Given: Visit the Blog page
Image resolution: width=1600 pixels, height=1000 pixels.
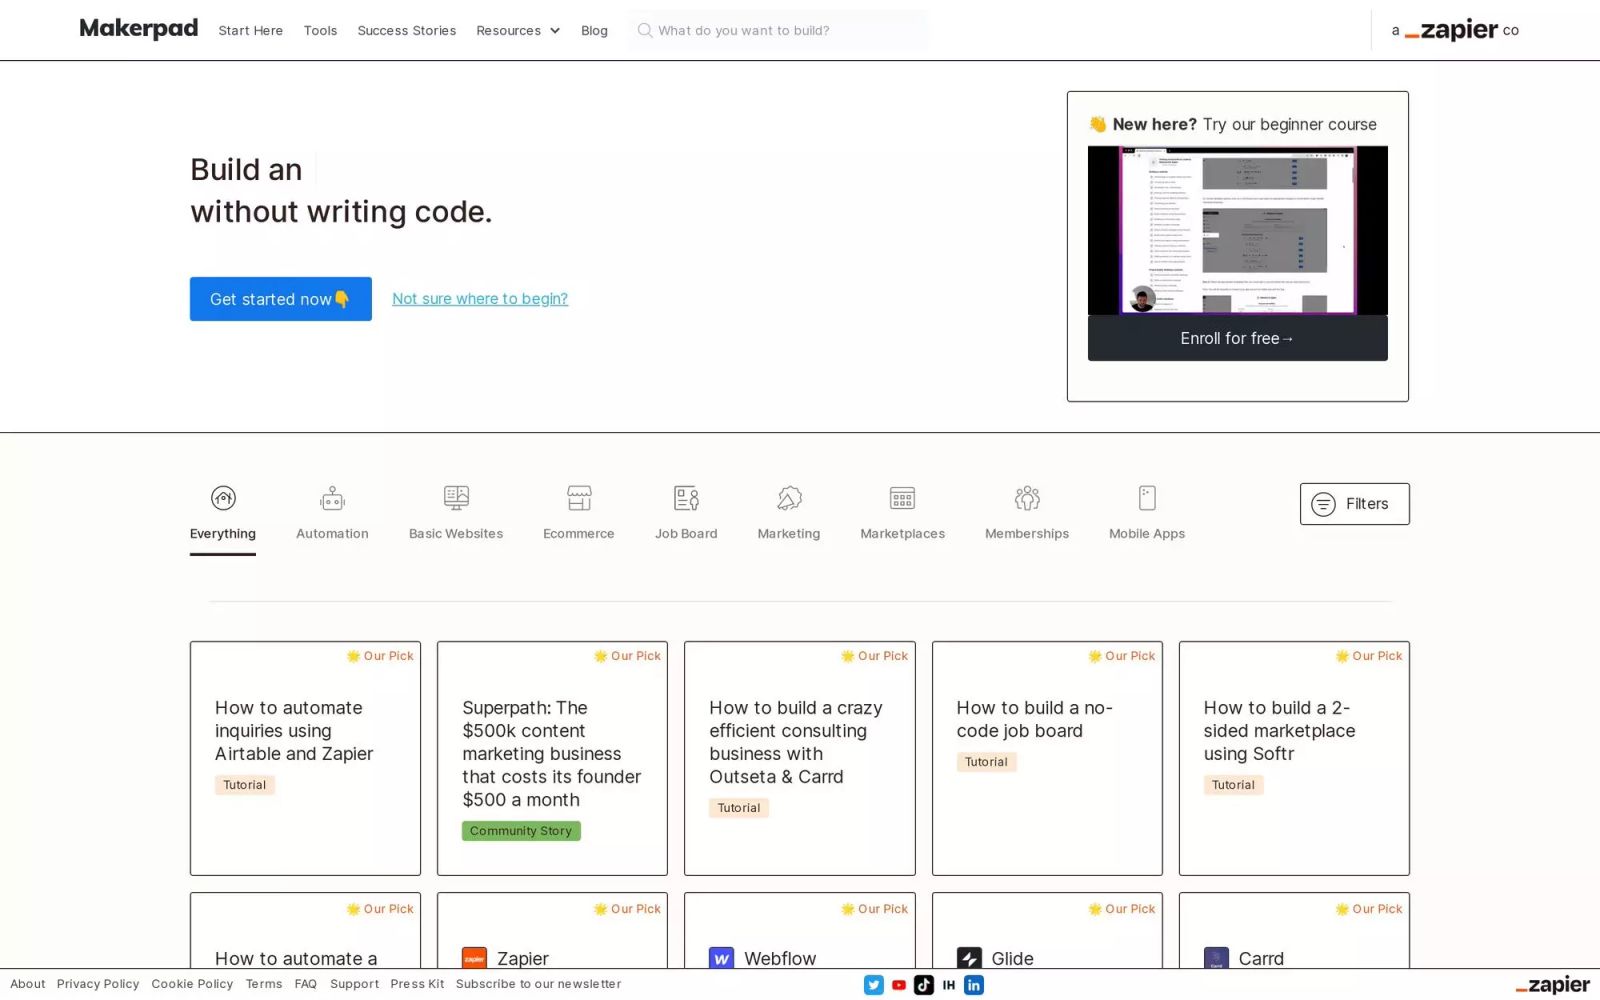Looking at the screenshot, I should (x=594, y=31).
